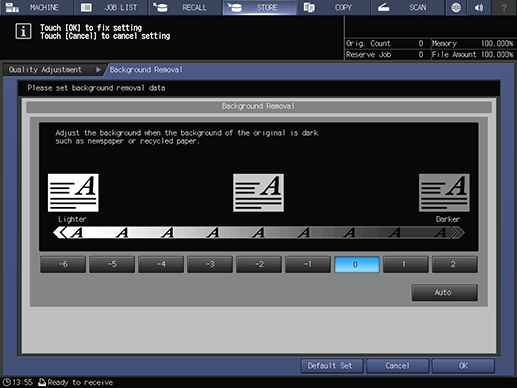Viewport: 517px width, 388px height.
Task: Select the STORE tab
Action: [259, 7]
